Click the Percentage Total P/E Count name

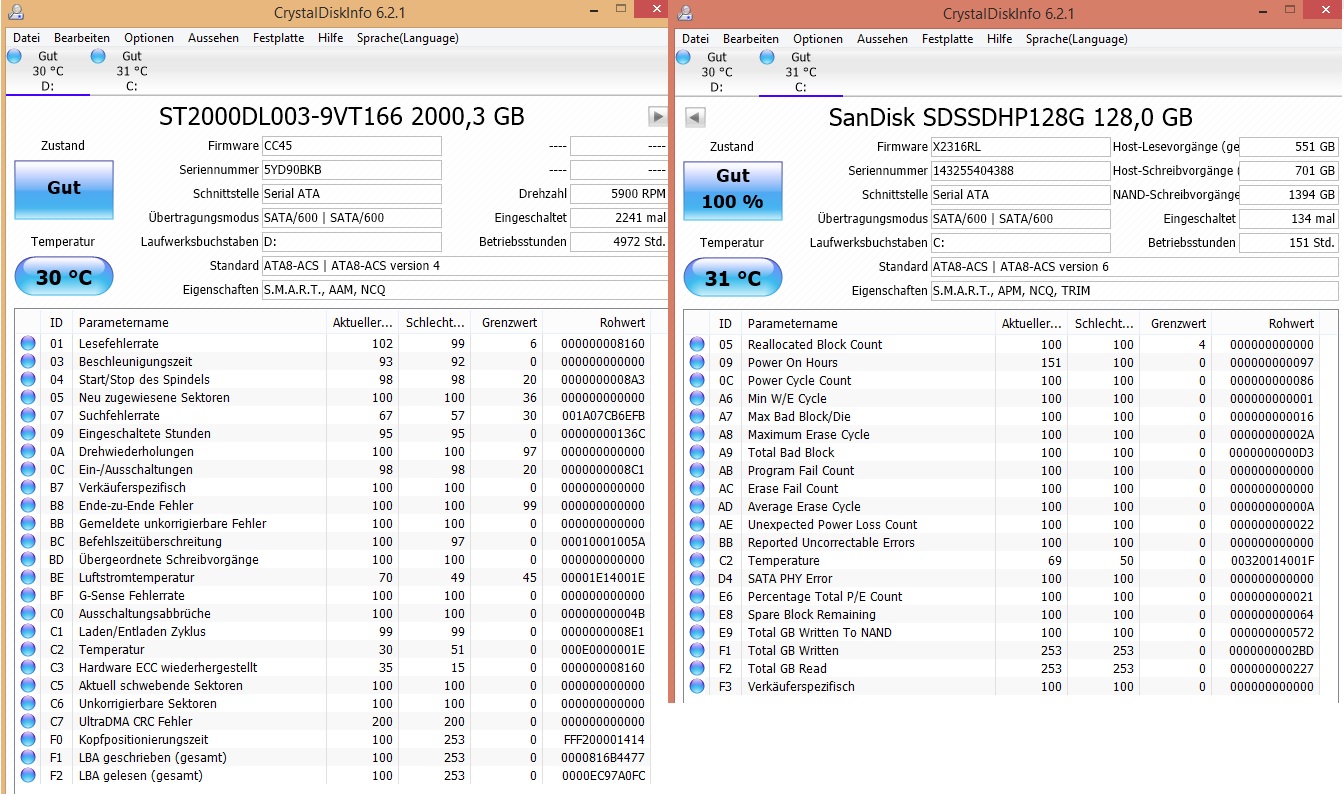pyautogui.click(x=825, y=597)
